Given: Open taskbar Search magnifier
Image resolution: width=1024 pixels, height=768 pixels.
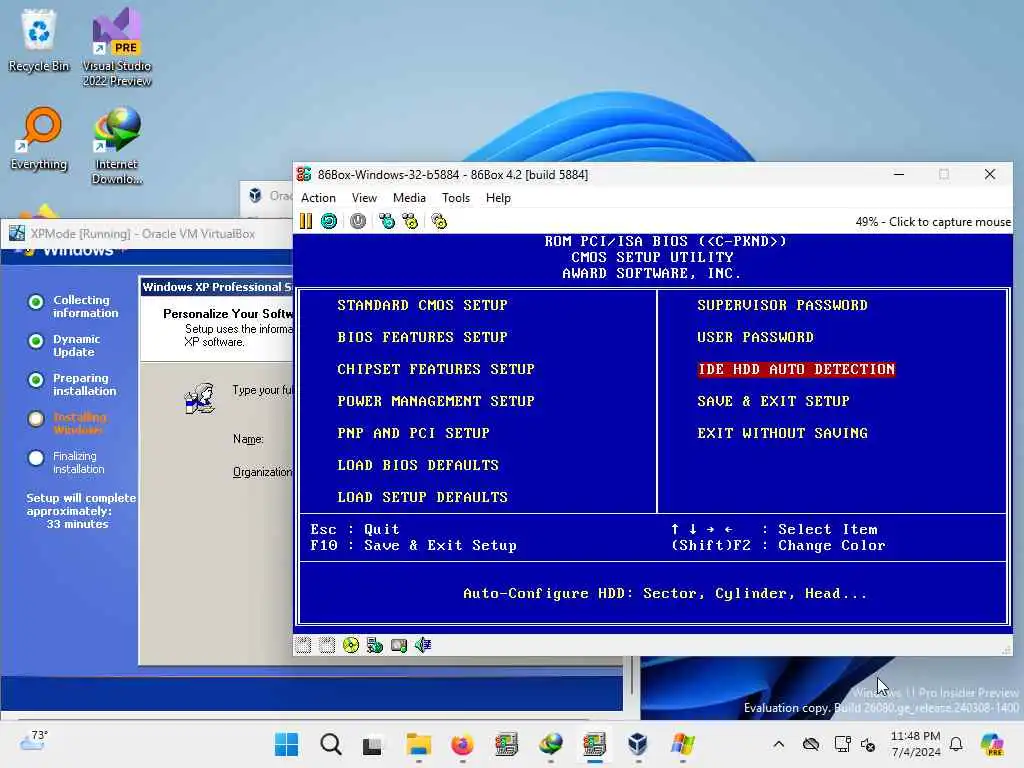Looking at the screenshot, I should tap(330, 744).
